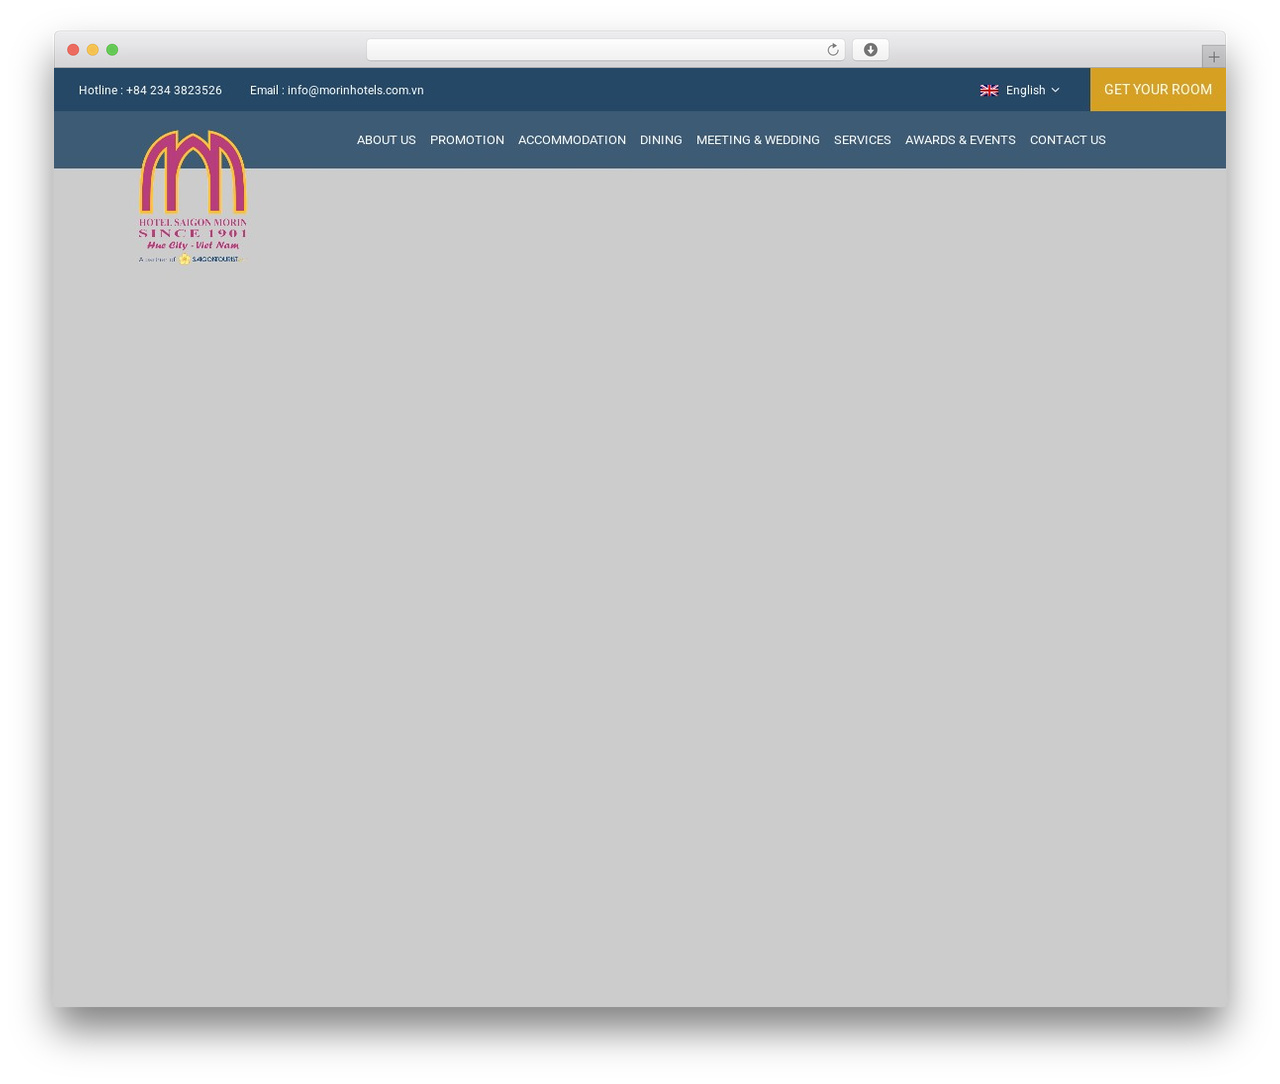Screen dimensions: 1280x1084
Task: Close the browser window with red button
Action: [x=73, y=50]
